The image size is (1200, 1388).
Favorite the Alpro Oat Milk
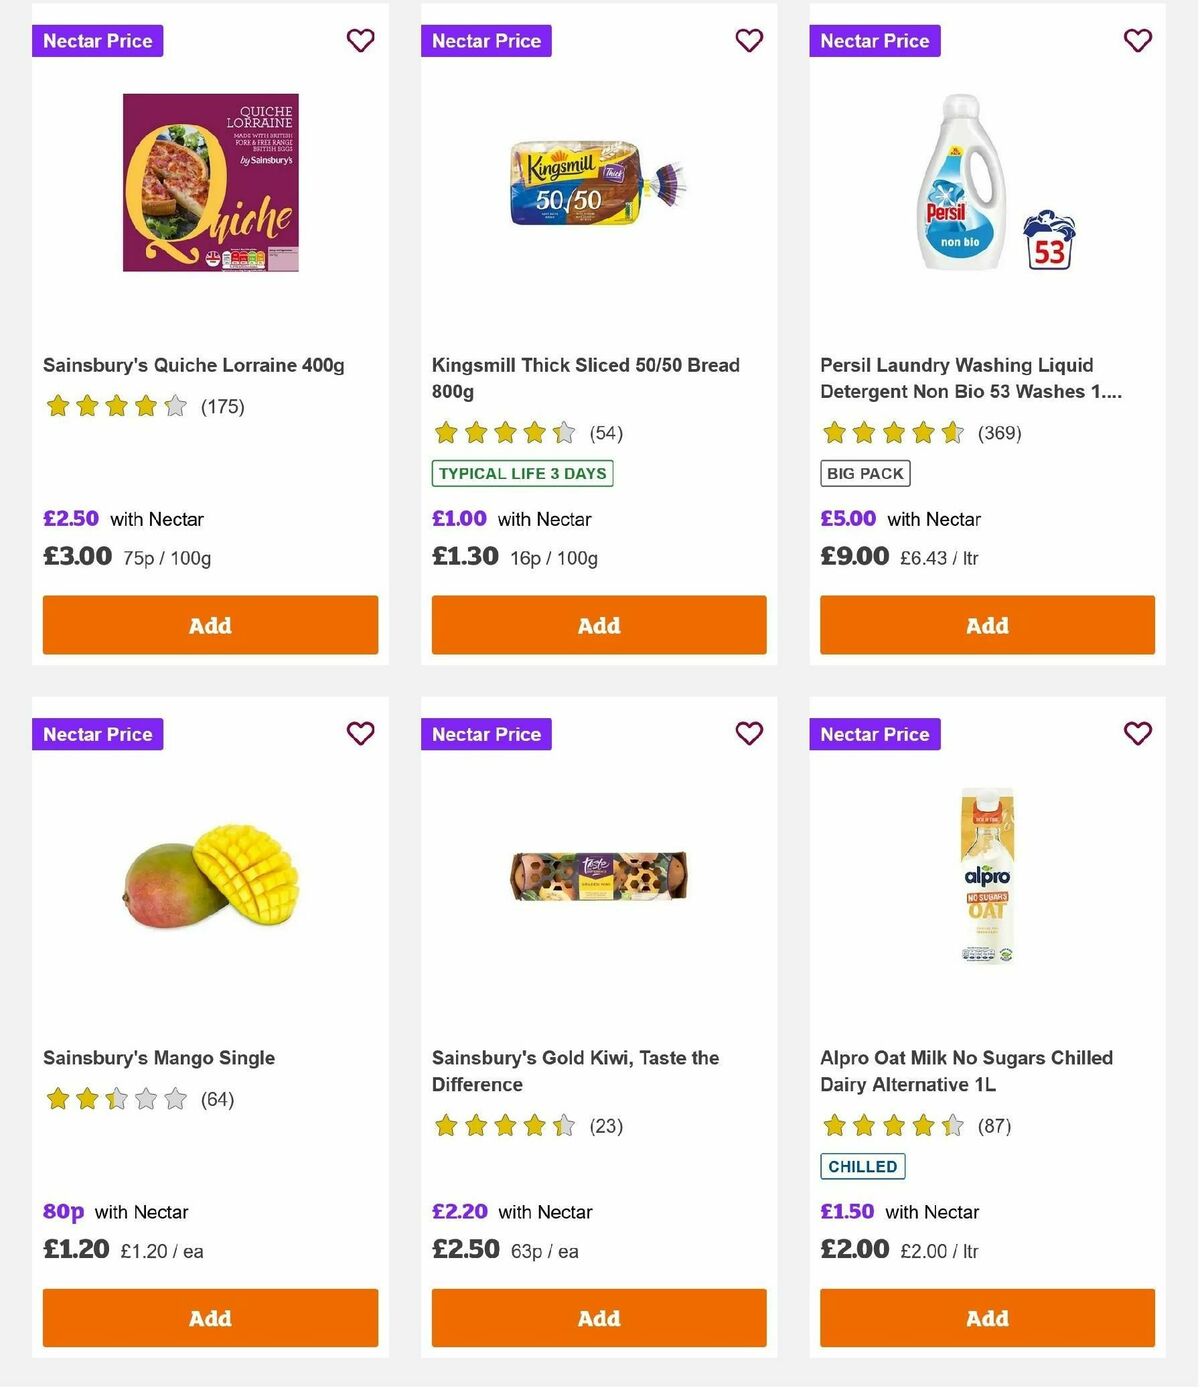coord(1137,734)
